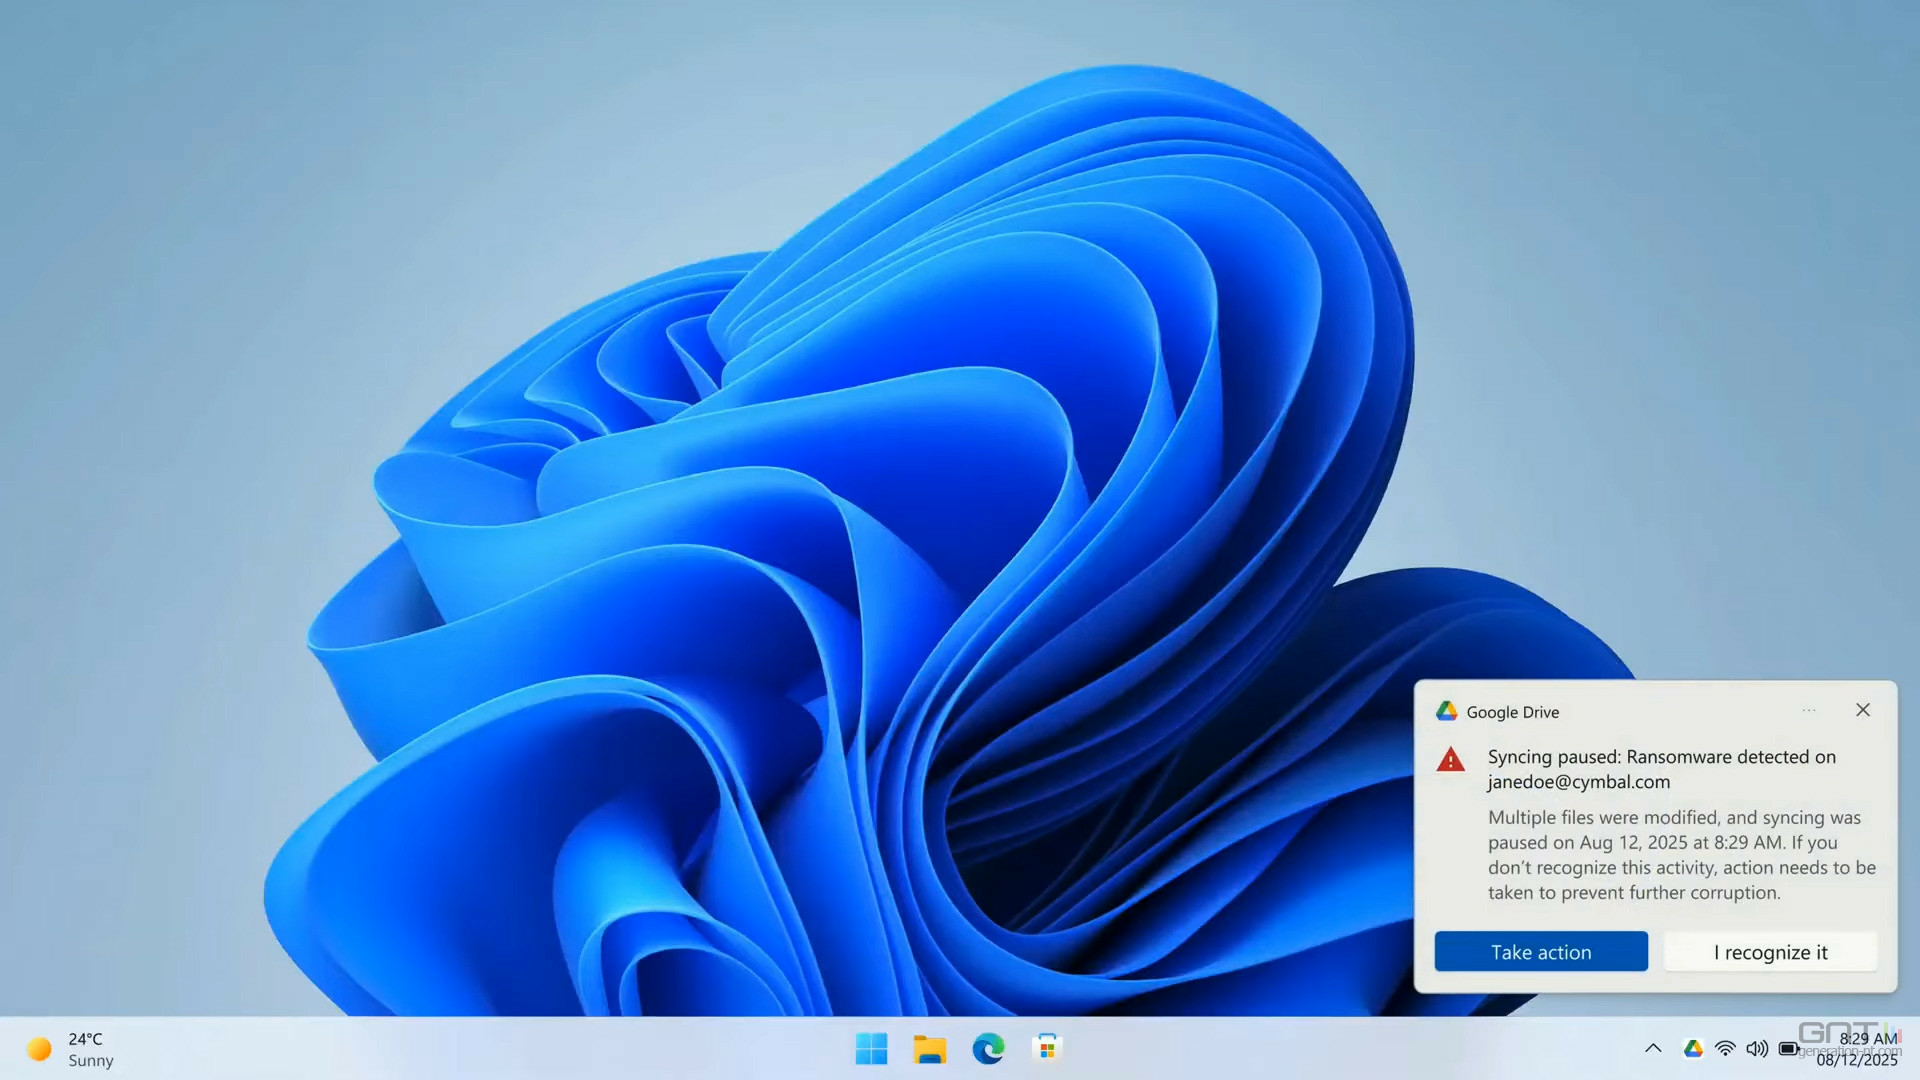Click the Take action button

(x=1540, y=952)
